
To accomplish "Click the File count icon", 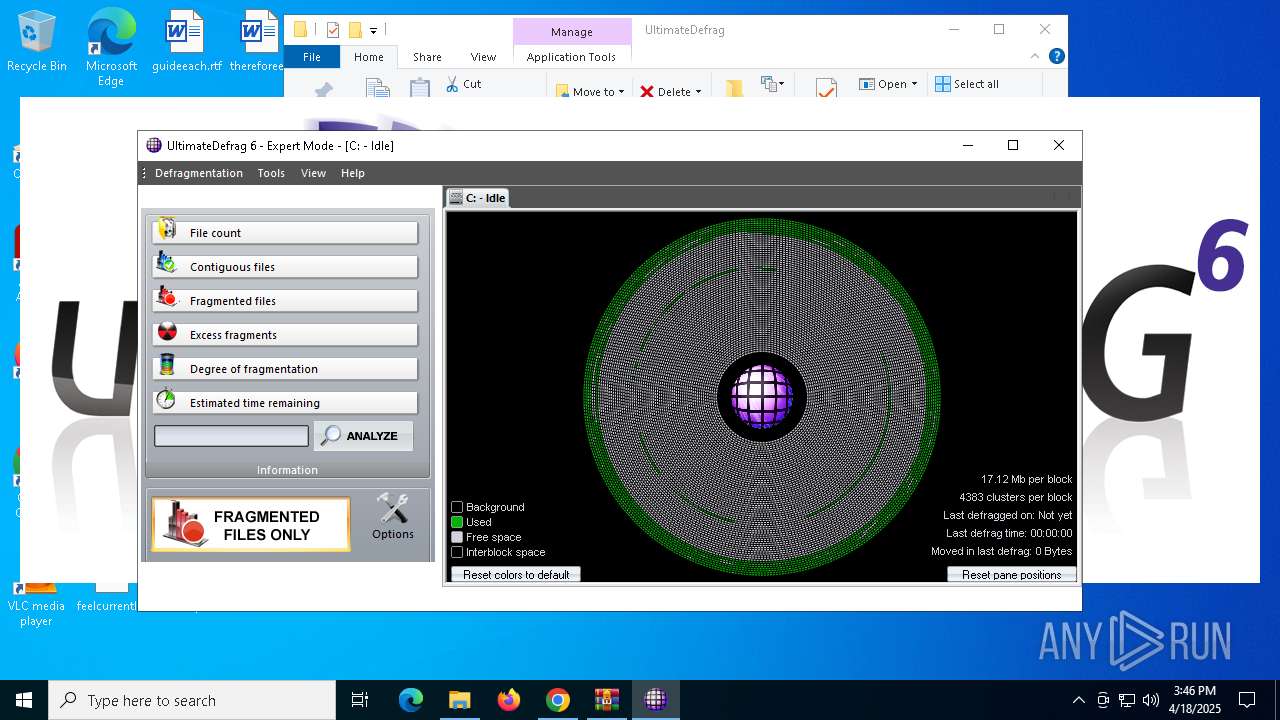I will pos(167,230).
